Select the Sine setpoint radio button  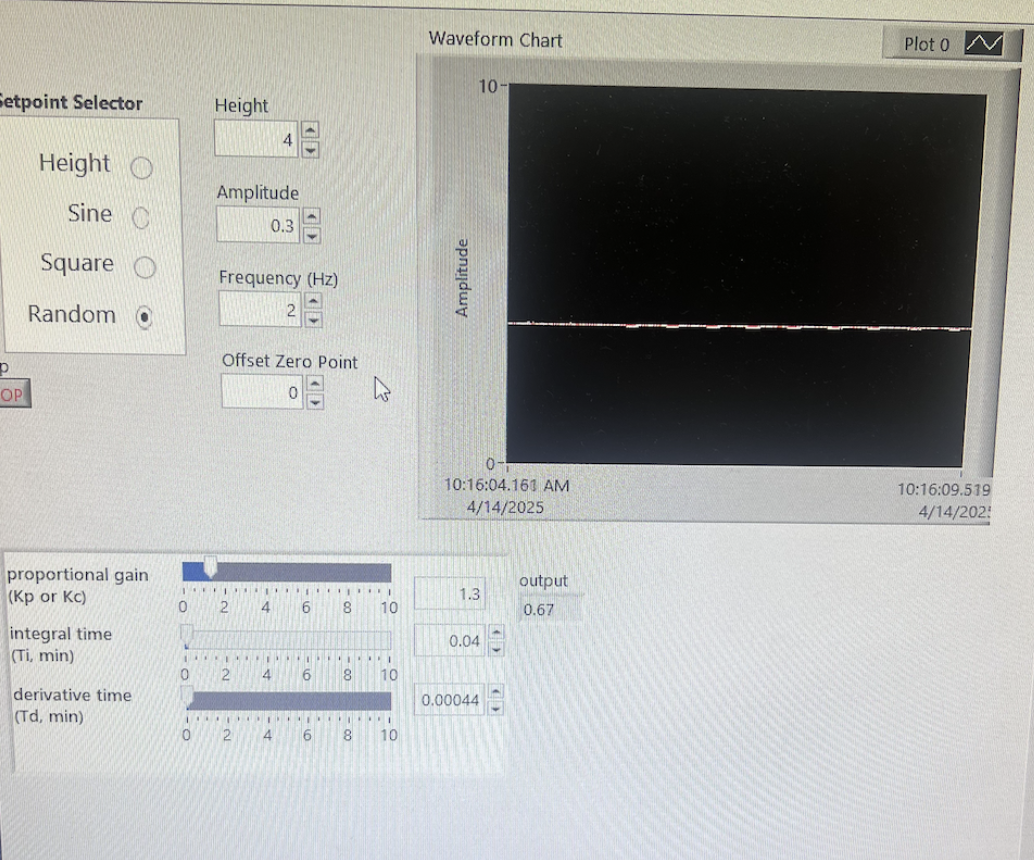(141, 218)
